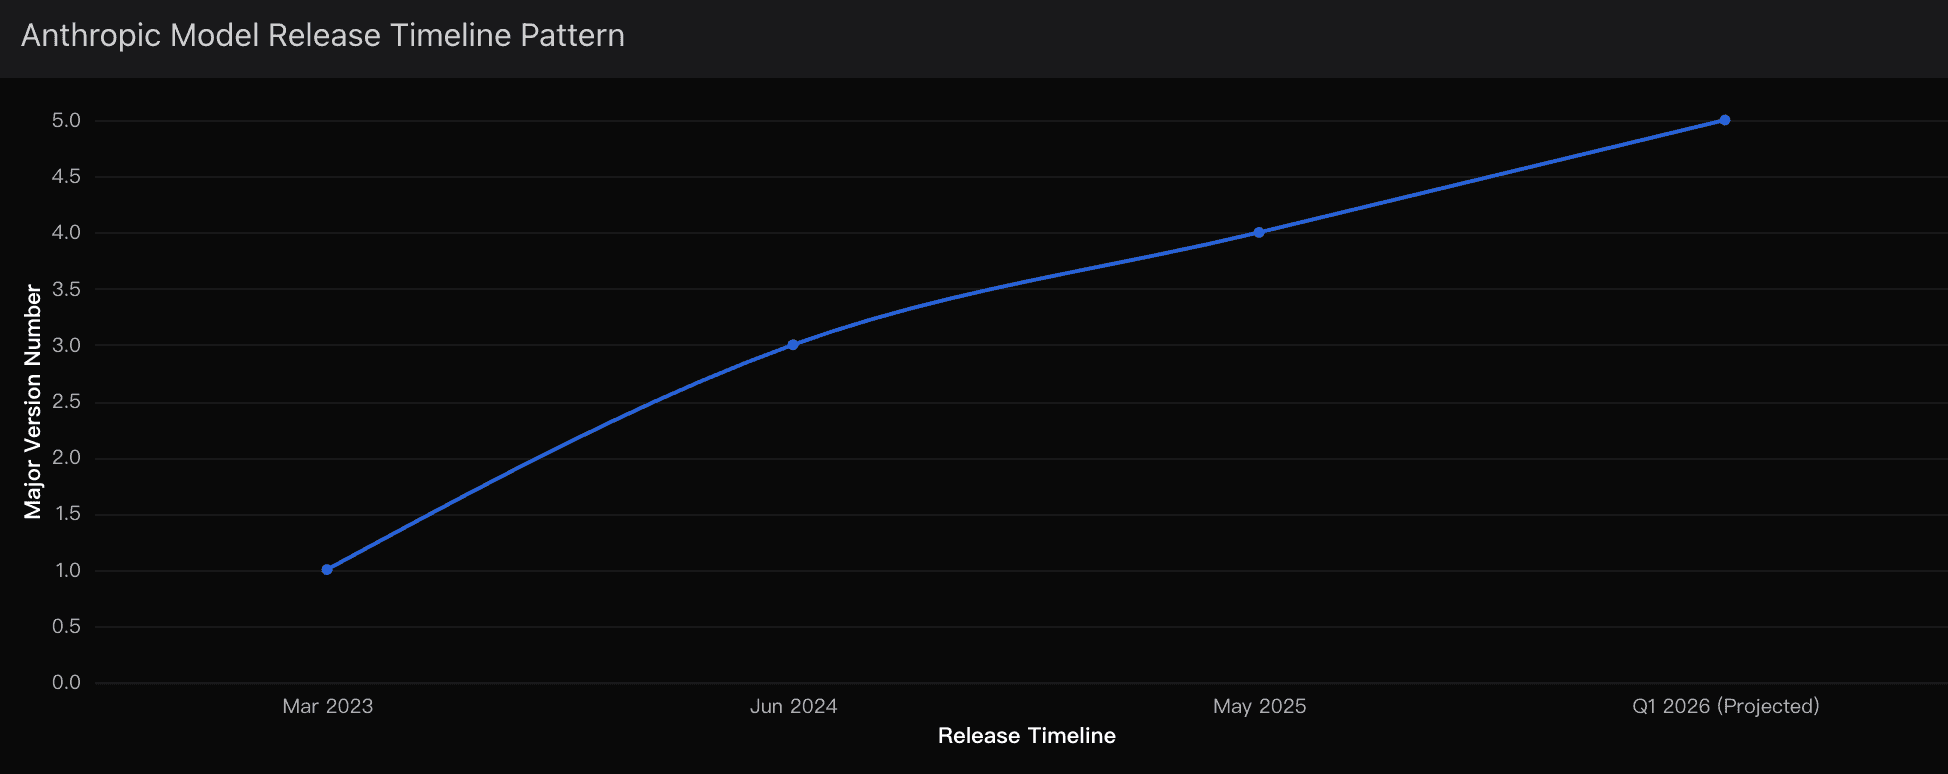
Task: Click the Q1 2026 projected data point at 5.0
Action: coord(1725,120)
